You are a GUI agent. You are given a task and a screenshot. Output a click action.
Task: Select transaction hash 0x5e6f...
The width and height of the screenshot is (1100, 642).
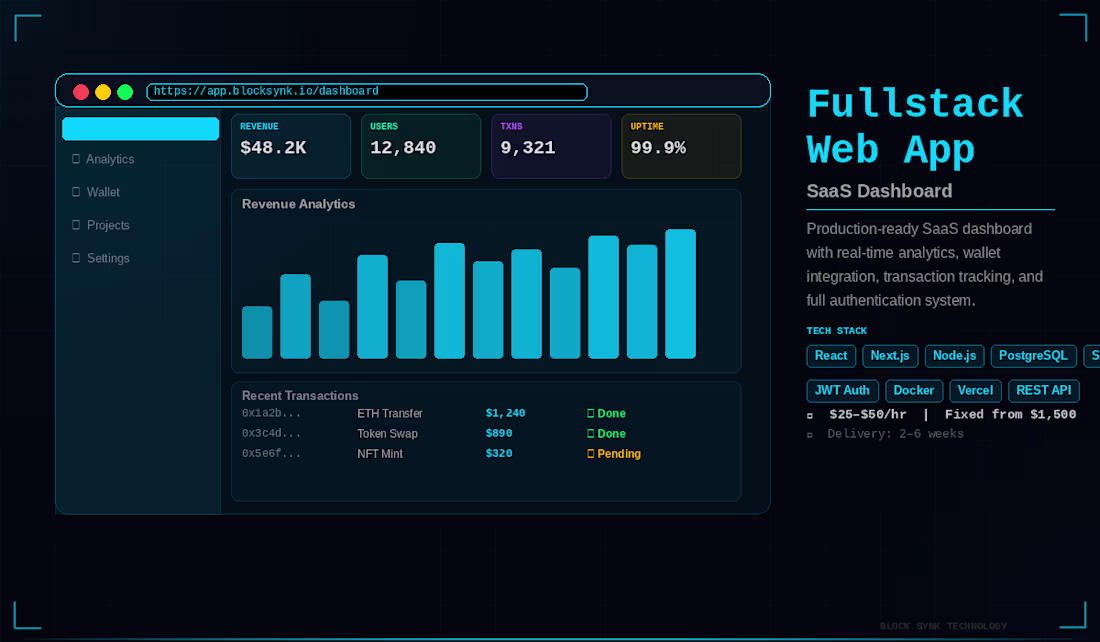pyautogui.click(x=271, y=454)
